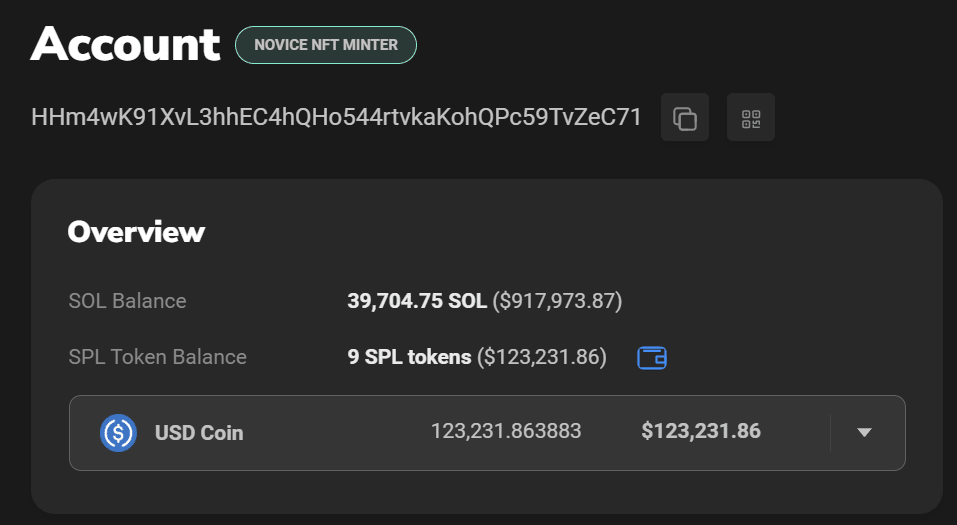The width and height of the screenshot is (957, 525).
Task: Click the $123,231.86 USD Coin value
Action: [700, 431]
